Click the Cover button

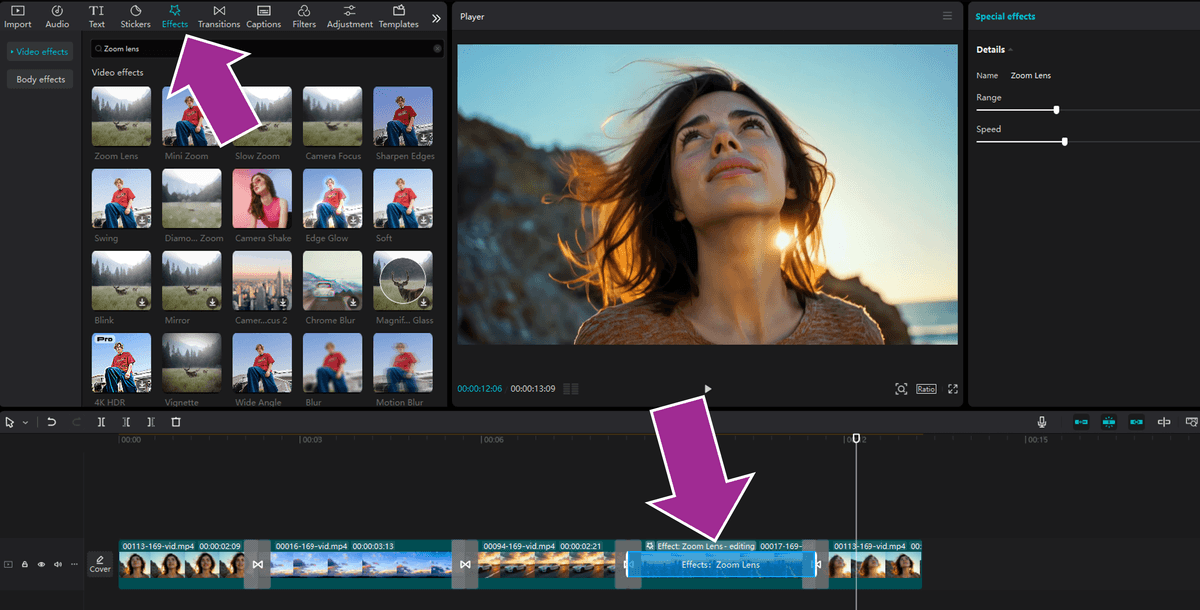(100, 565)
